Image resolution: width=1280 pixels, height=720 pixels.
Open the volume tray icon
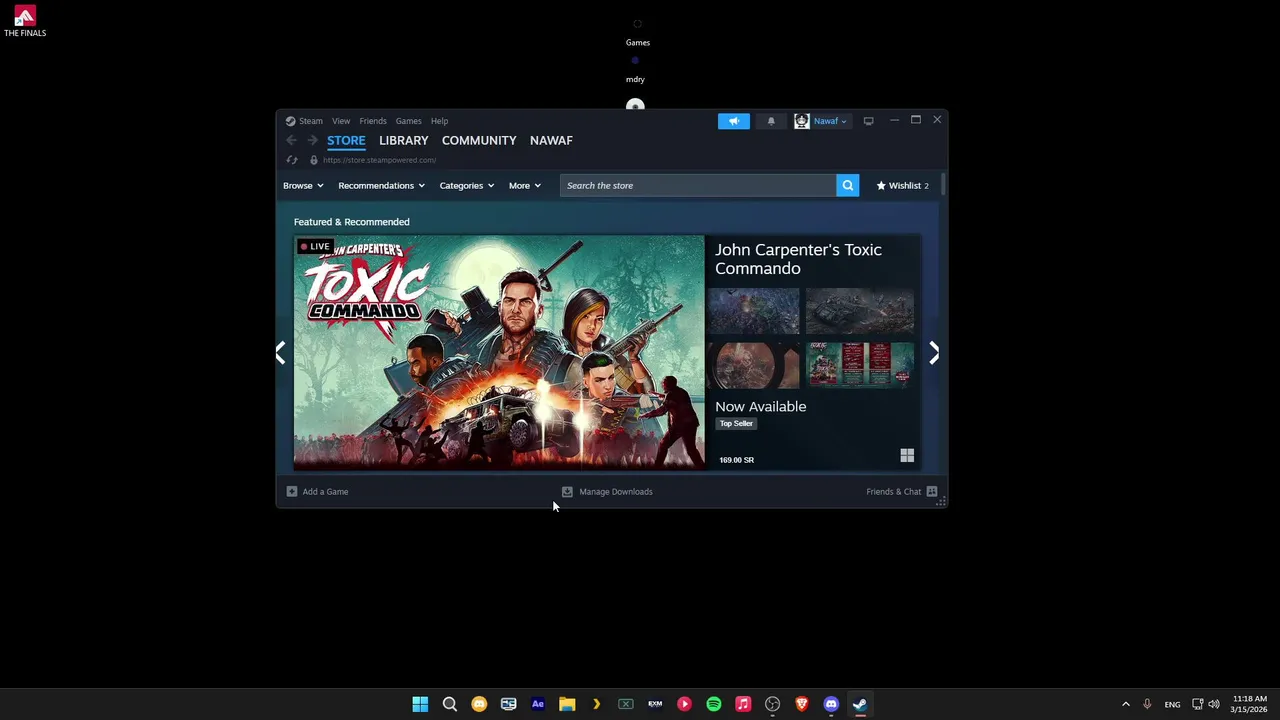[x=1213, y=704]
